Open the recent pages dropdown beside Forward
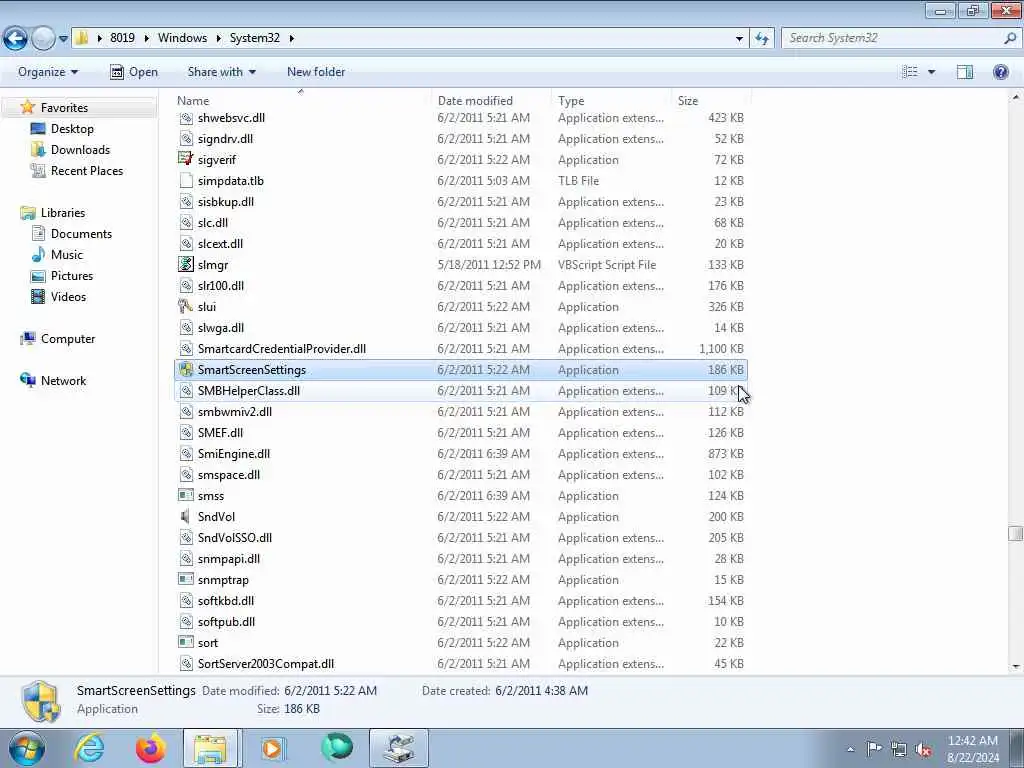 pos(63,39)
